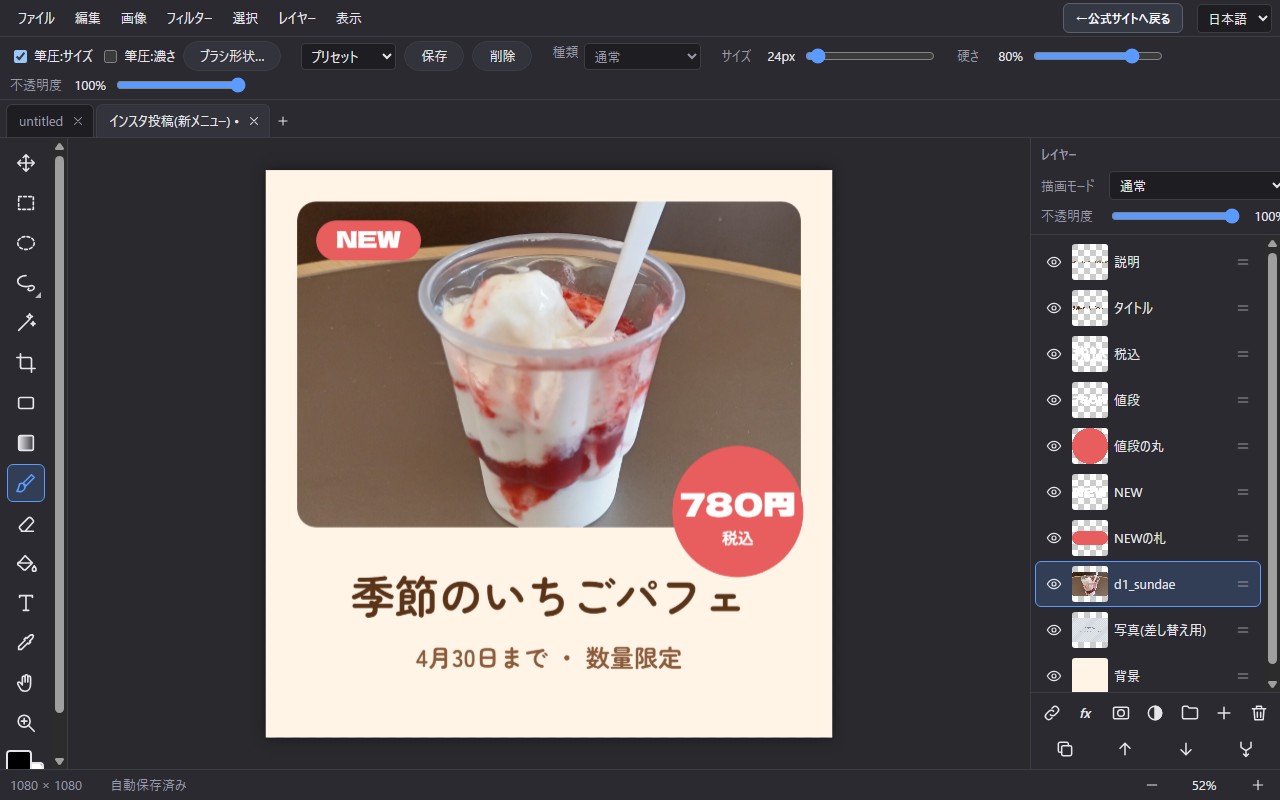Enable 筆圧:濃さ checkbox
Screen dimensions: 1280x800
111,56
